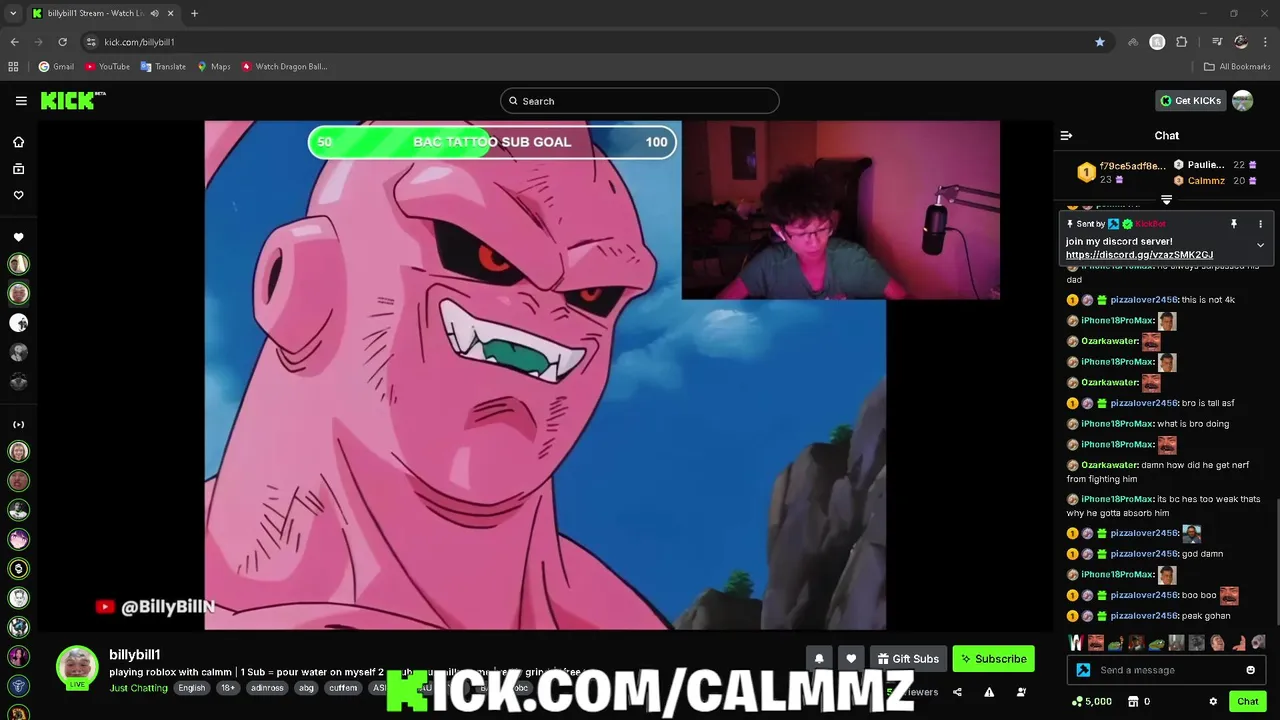
Task: Open chat settings gear icon
Action: pyautogui.click(x=1213, y=702)
